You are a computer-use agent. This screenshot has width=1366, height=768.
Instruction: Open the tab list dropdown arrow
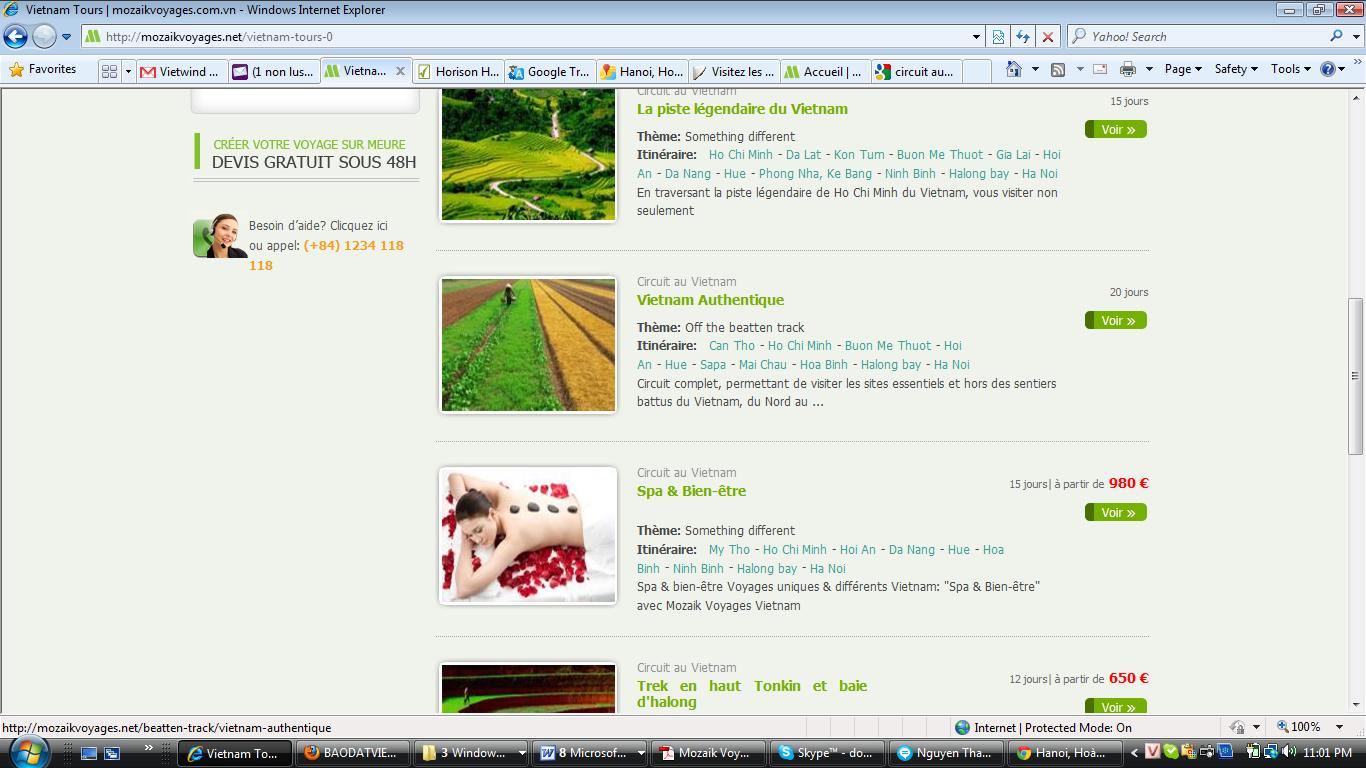pyautogui.click(x=128, y=71)
